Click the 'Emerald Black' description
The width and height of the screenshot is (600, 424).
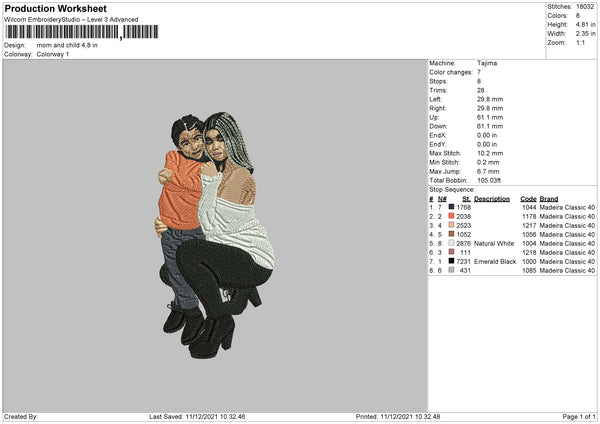495,261
